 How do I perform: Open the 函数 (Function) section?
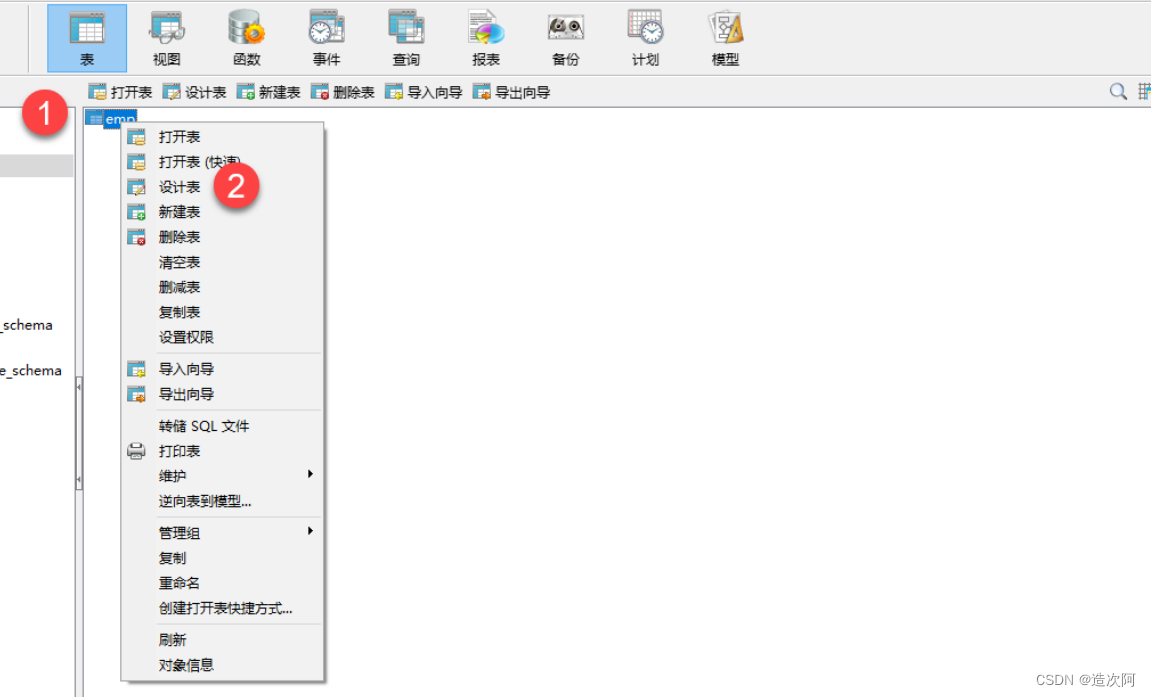point(247,38)
